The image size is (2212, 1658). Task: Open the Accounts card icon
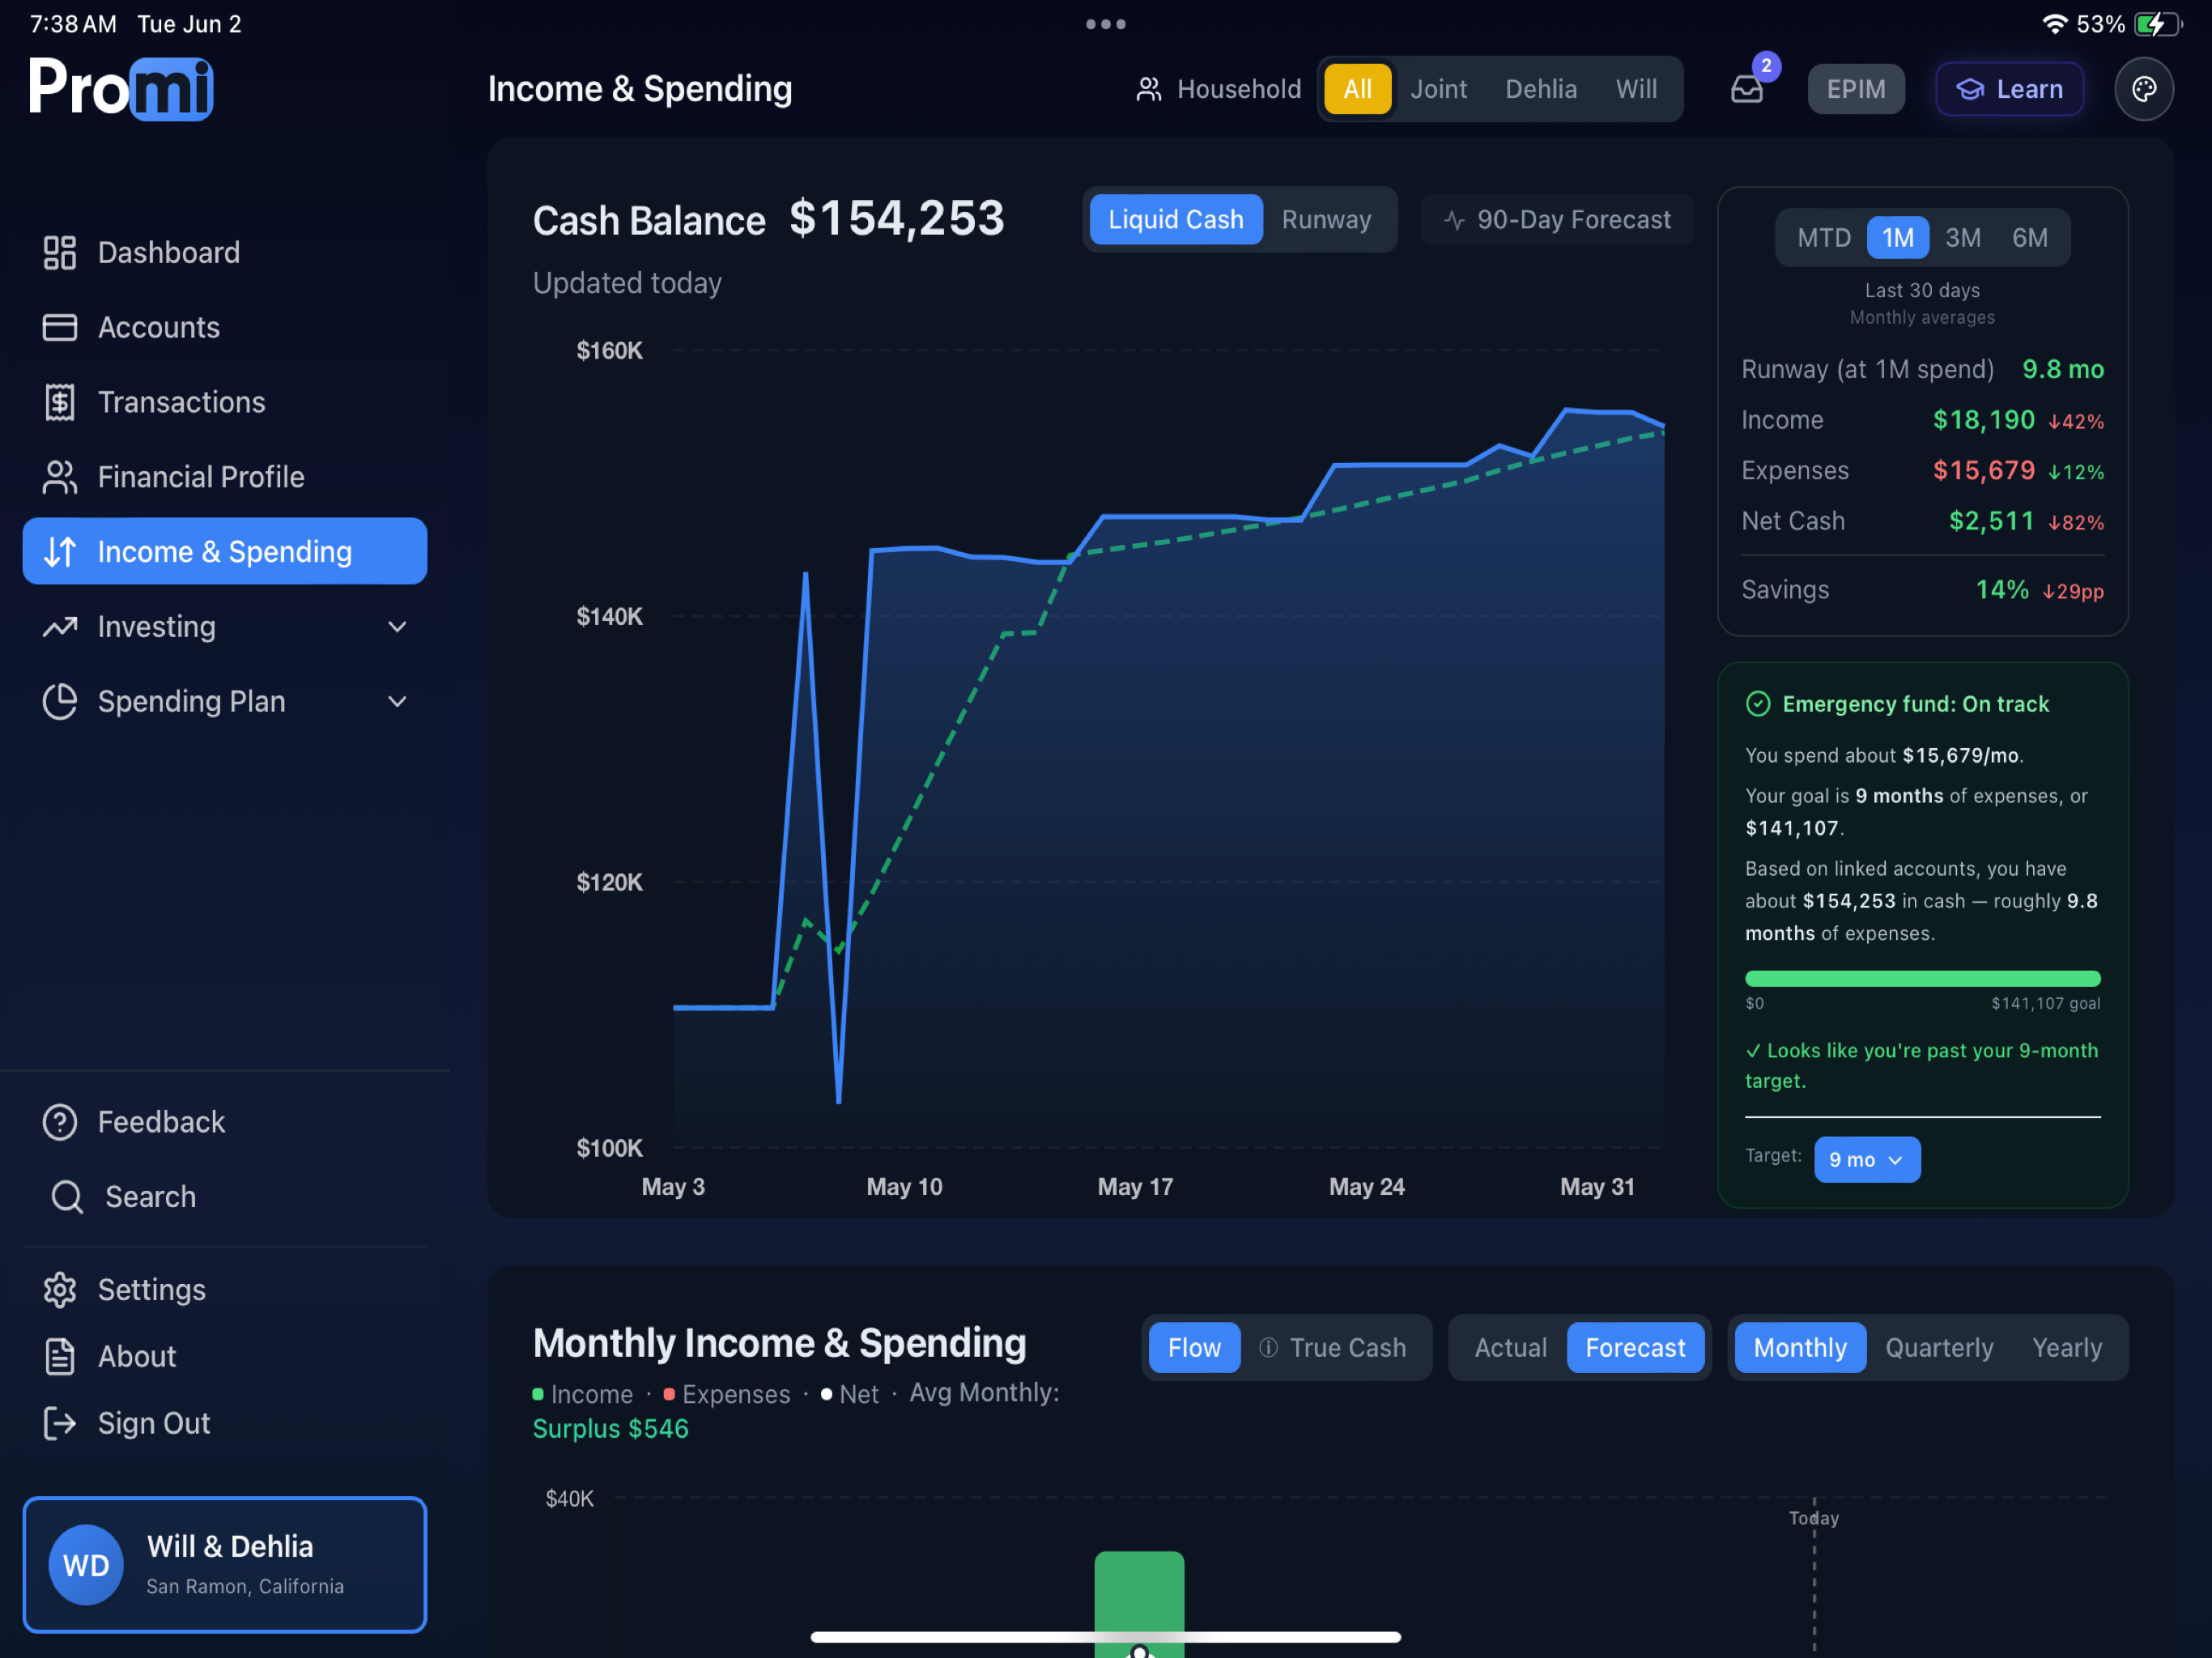point(60,327)
